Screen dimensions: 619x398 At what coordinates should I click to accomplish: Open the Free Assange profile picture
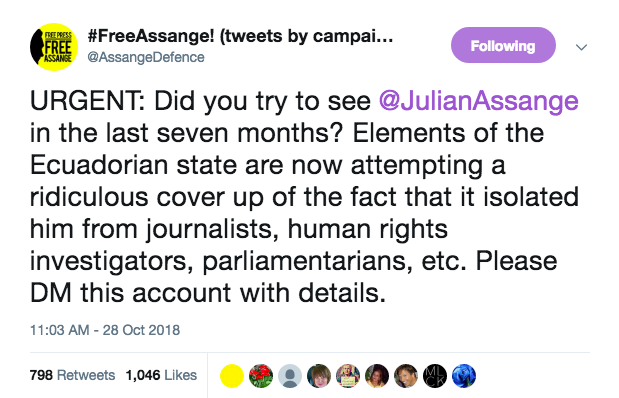click(x=54, y=47)
